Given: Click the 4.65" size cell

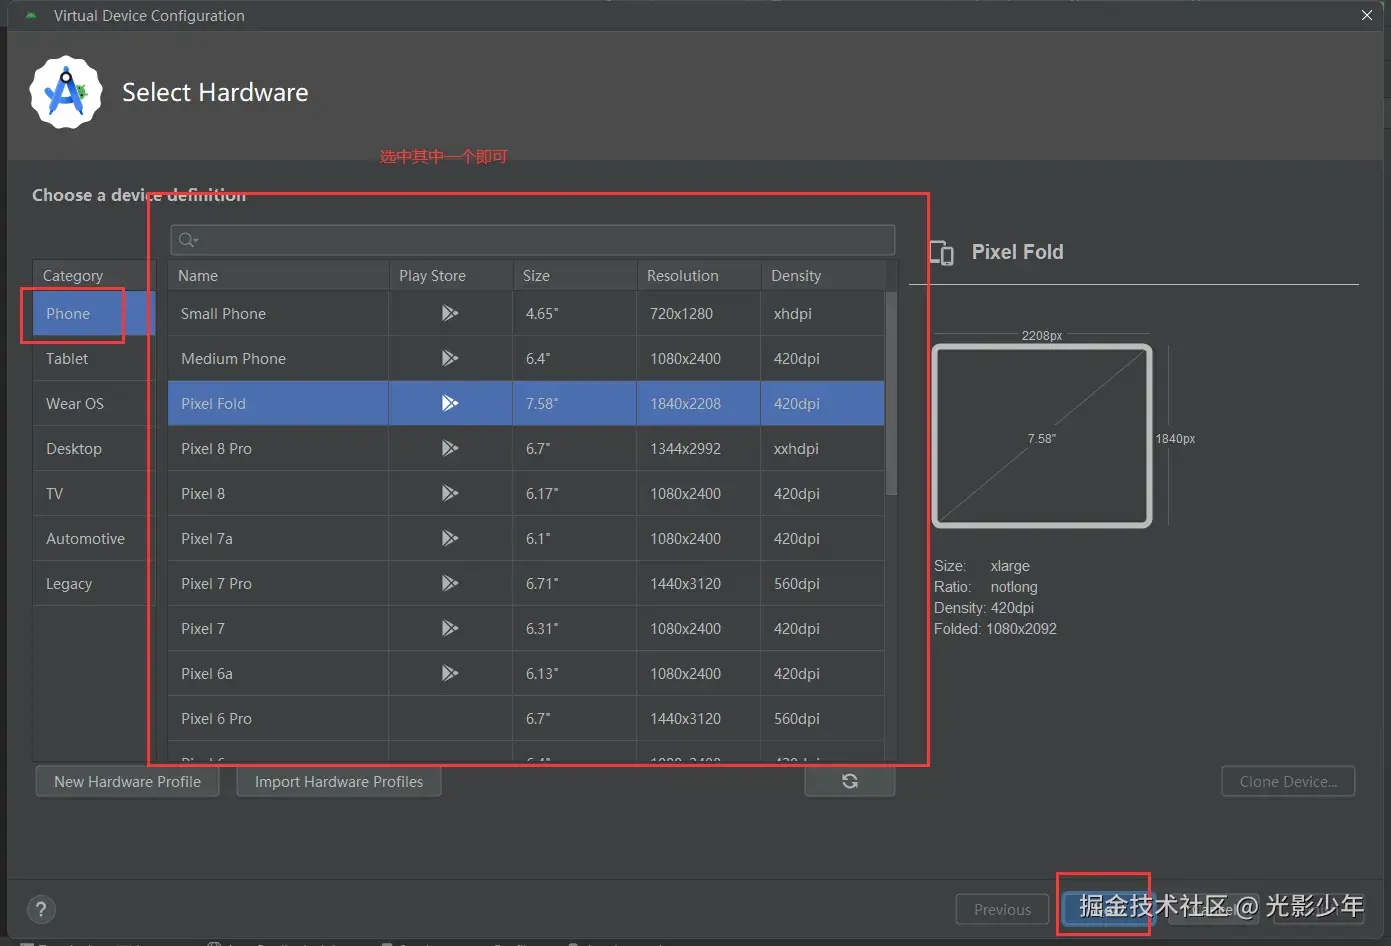Looking at the screenshot, I should (x=574, y=313).
